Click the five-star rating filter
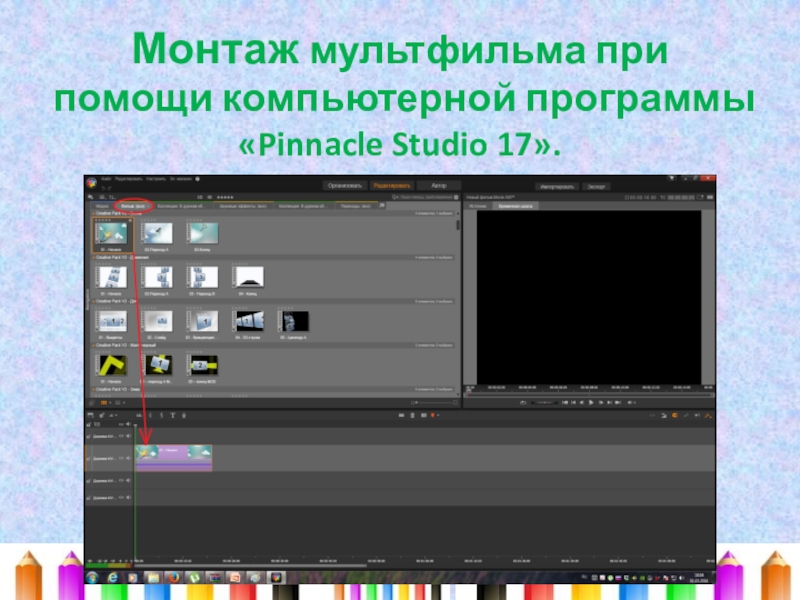The width and height of the screenshot is (800, 600). click(x=225, y=197)
